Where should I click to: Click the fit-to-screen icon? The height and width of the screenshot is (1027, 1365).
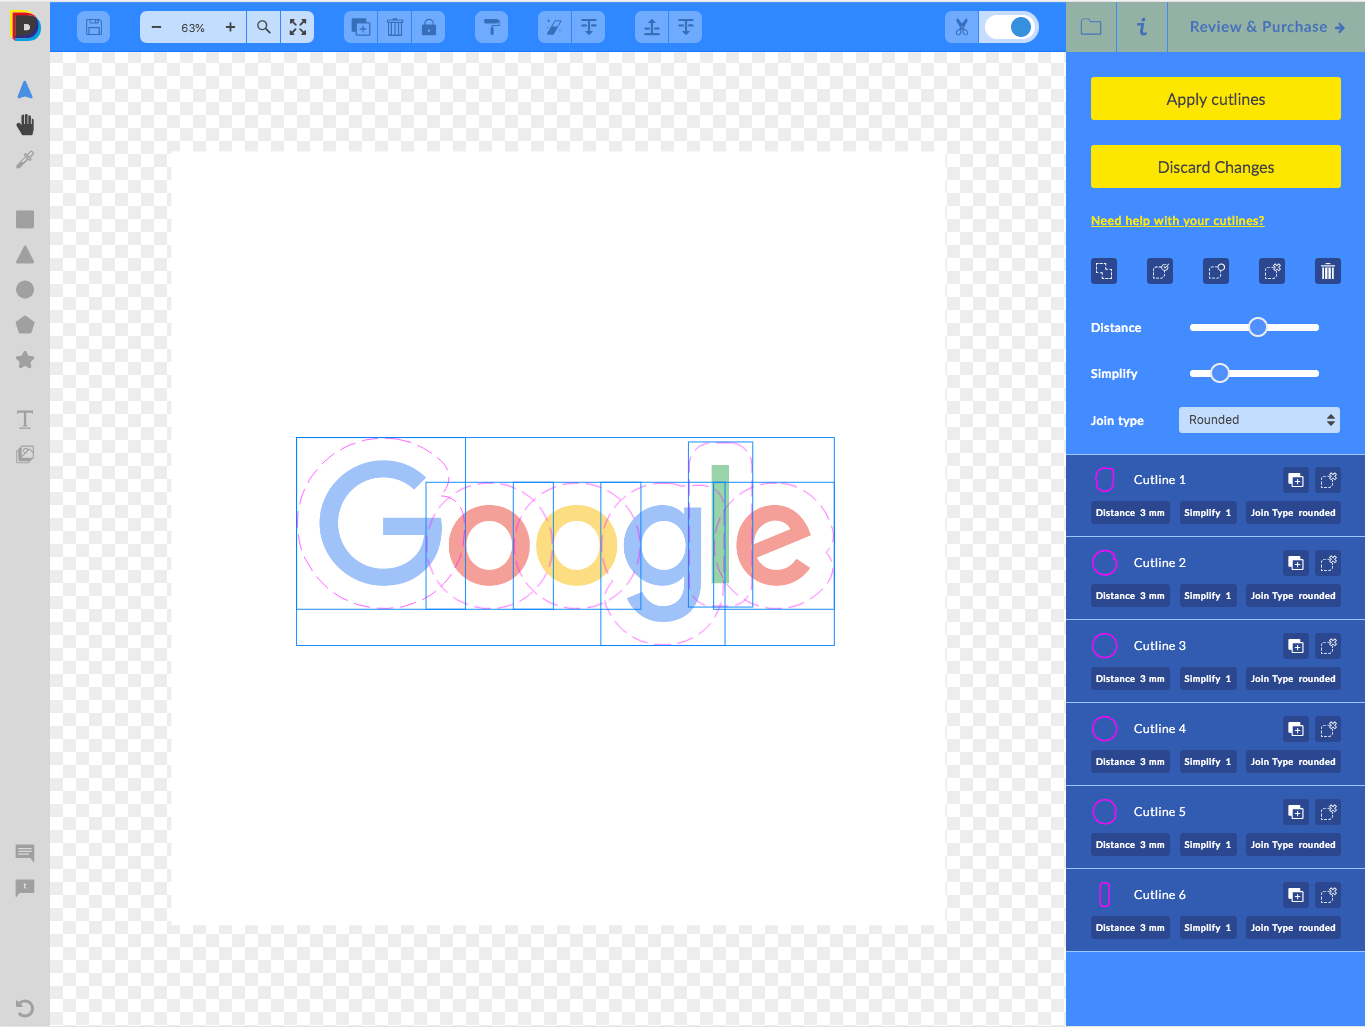tap(297, 27)
